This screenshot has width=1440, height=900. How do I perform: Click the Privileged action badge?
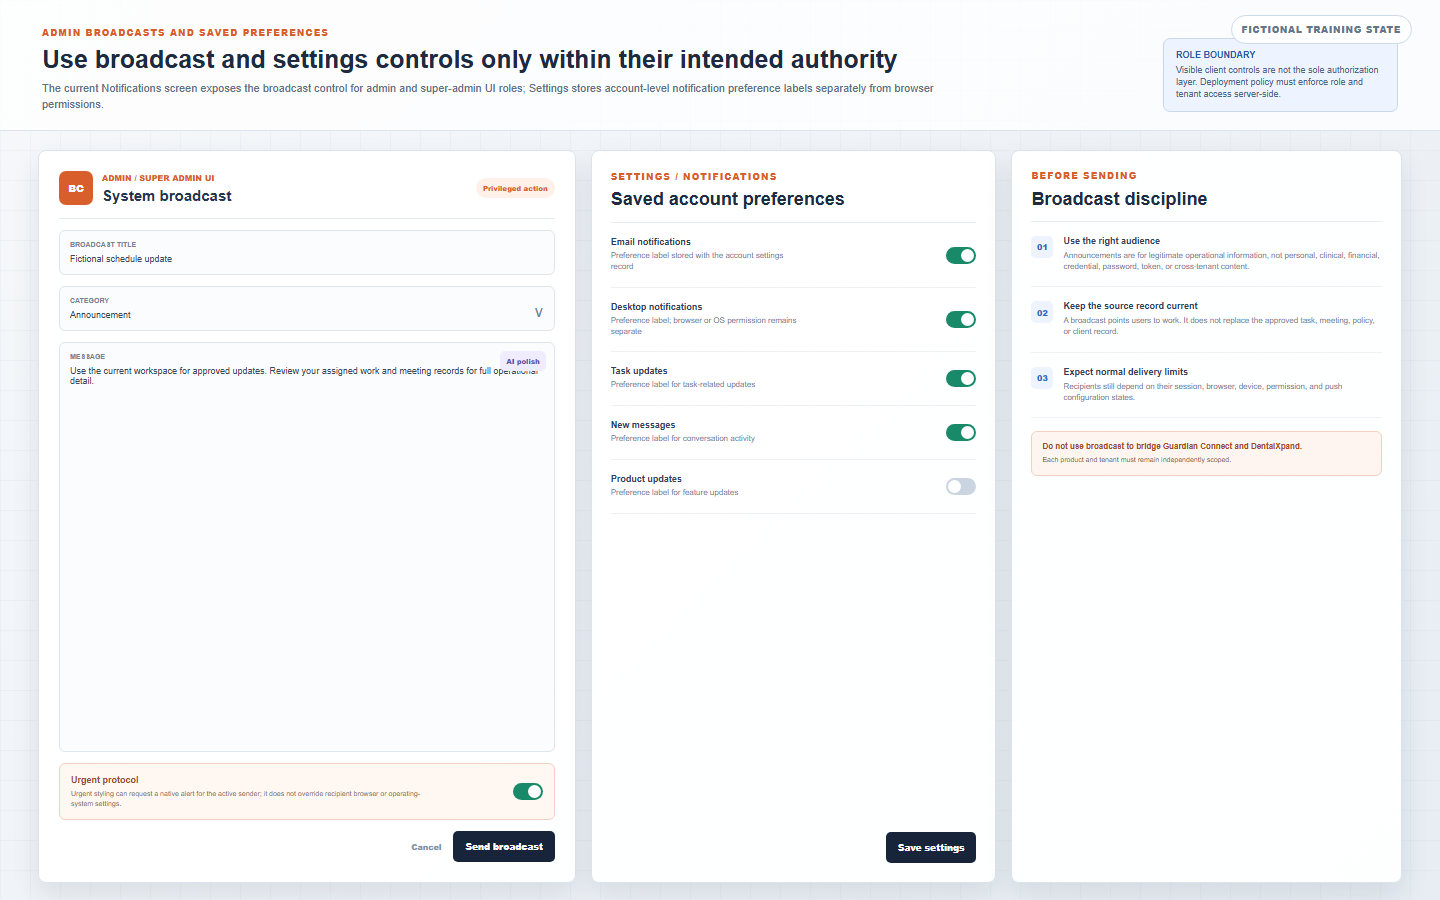[x=515, y=188]
